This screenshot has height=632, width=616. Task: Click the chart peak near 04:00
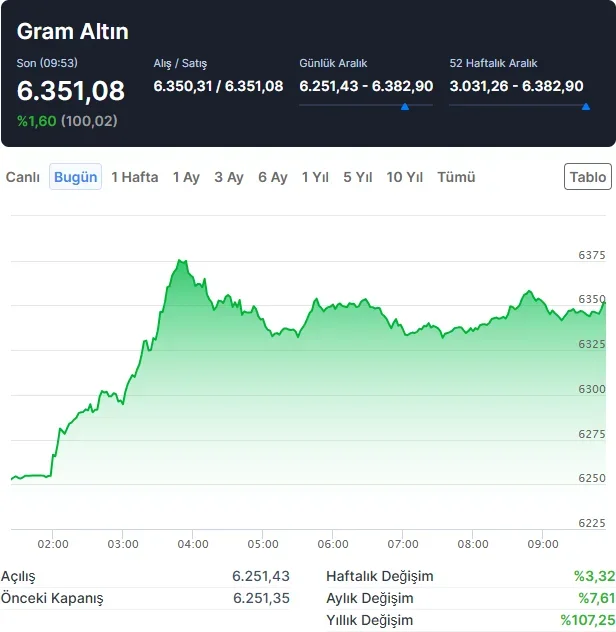180,261
